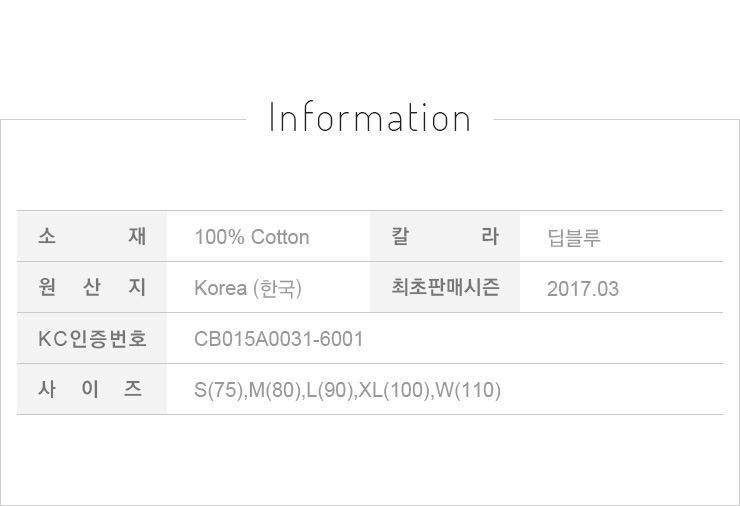
Task: Select the 소재 material label cell
Action: pyautogui.click(x=92, y=237)
